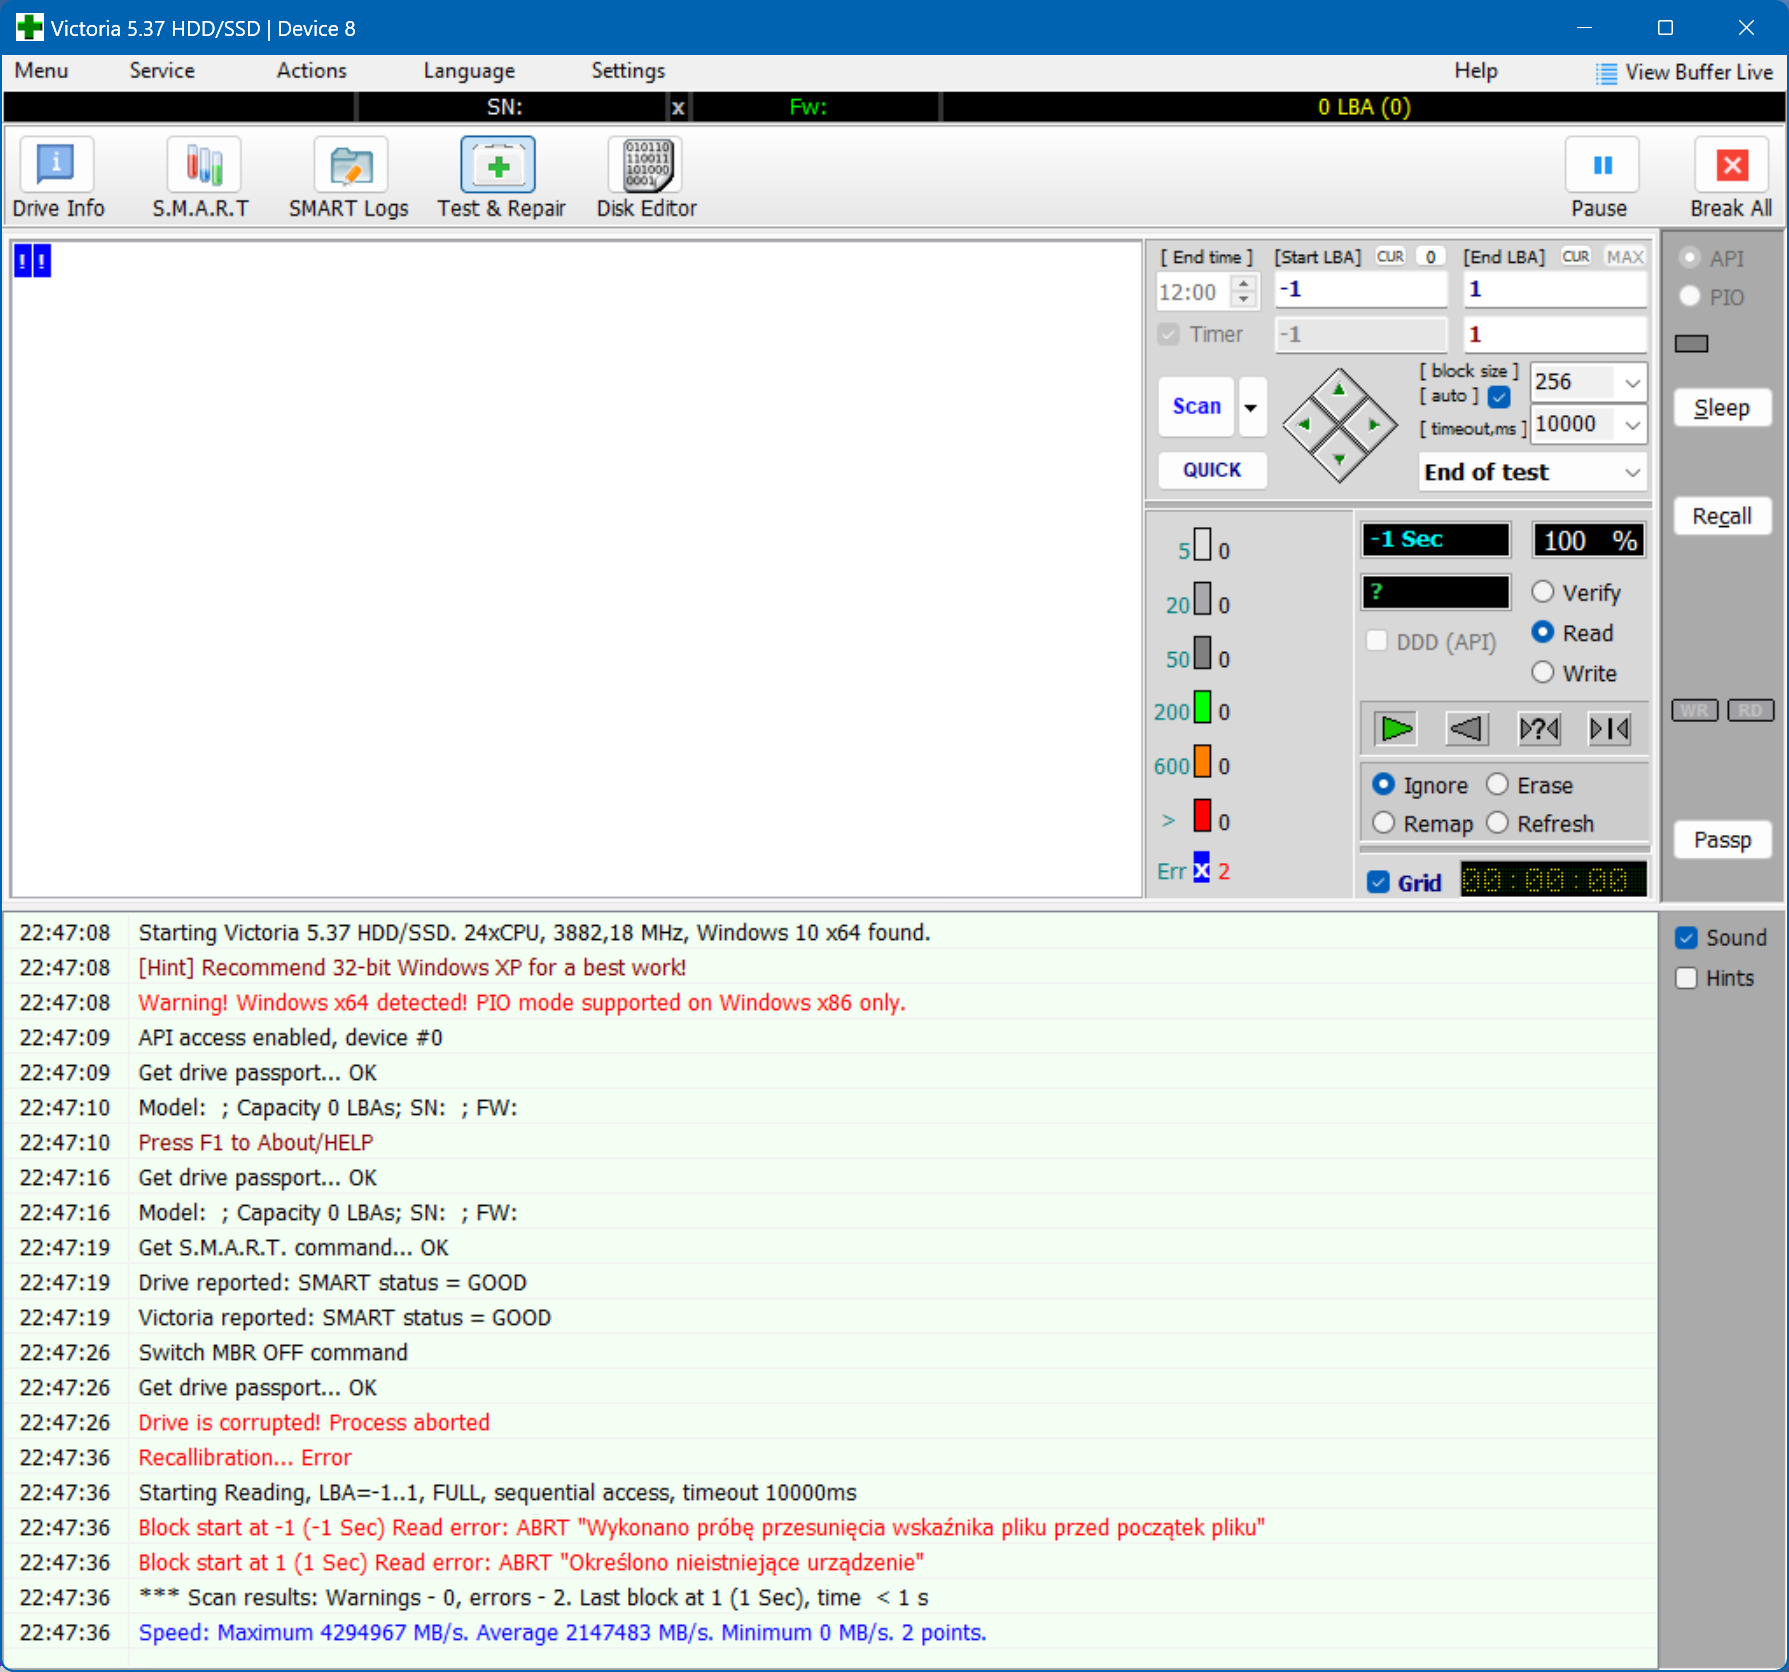The height and width of the screenshot is (1672, 1789).
Task: Open the End of test dropdown
Action: (x=1533, y=472)
